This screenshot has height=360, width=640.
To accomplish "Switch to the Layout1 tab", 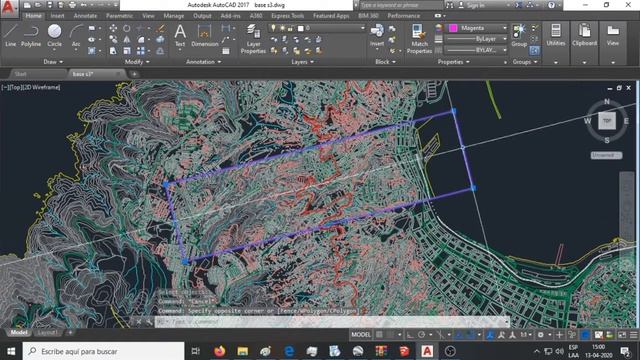I will tap(47, 333).
